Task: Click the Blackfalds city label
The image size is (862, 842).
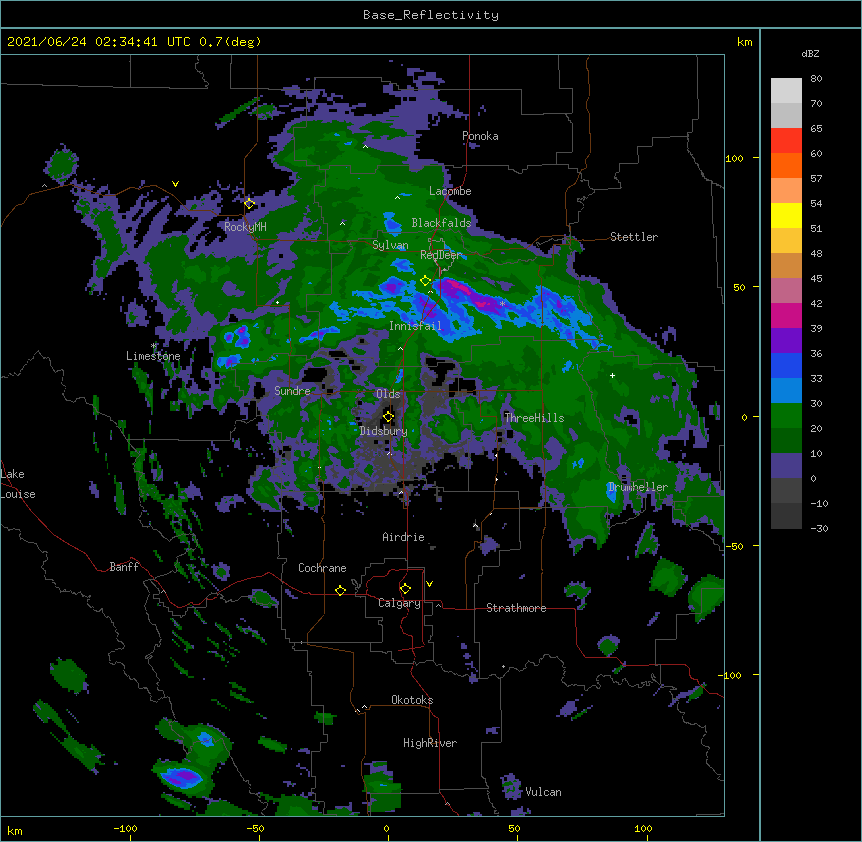Action: [441, 223]
